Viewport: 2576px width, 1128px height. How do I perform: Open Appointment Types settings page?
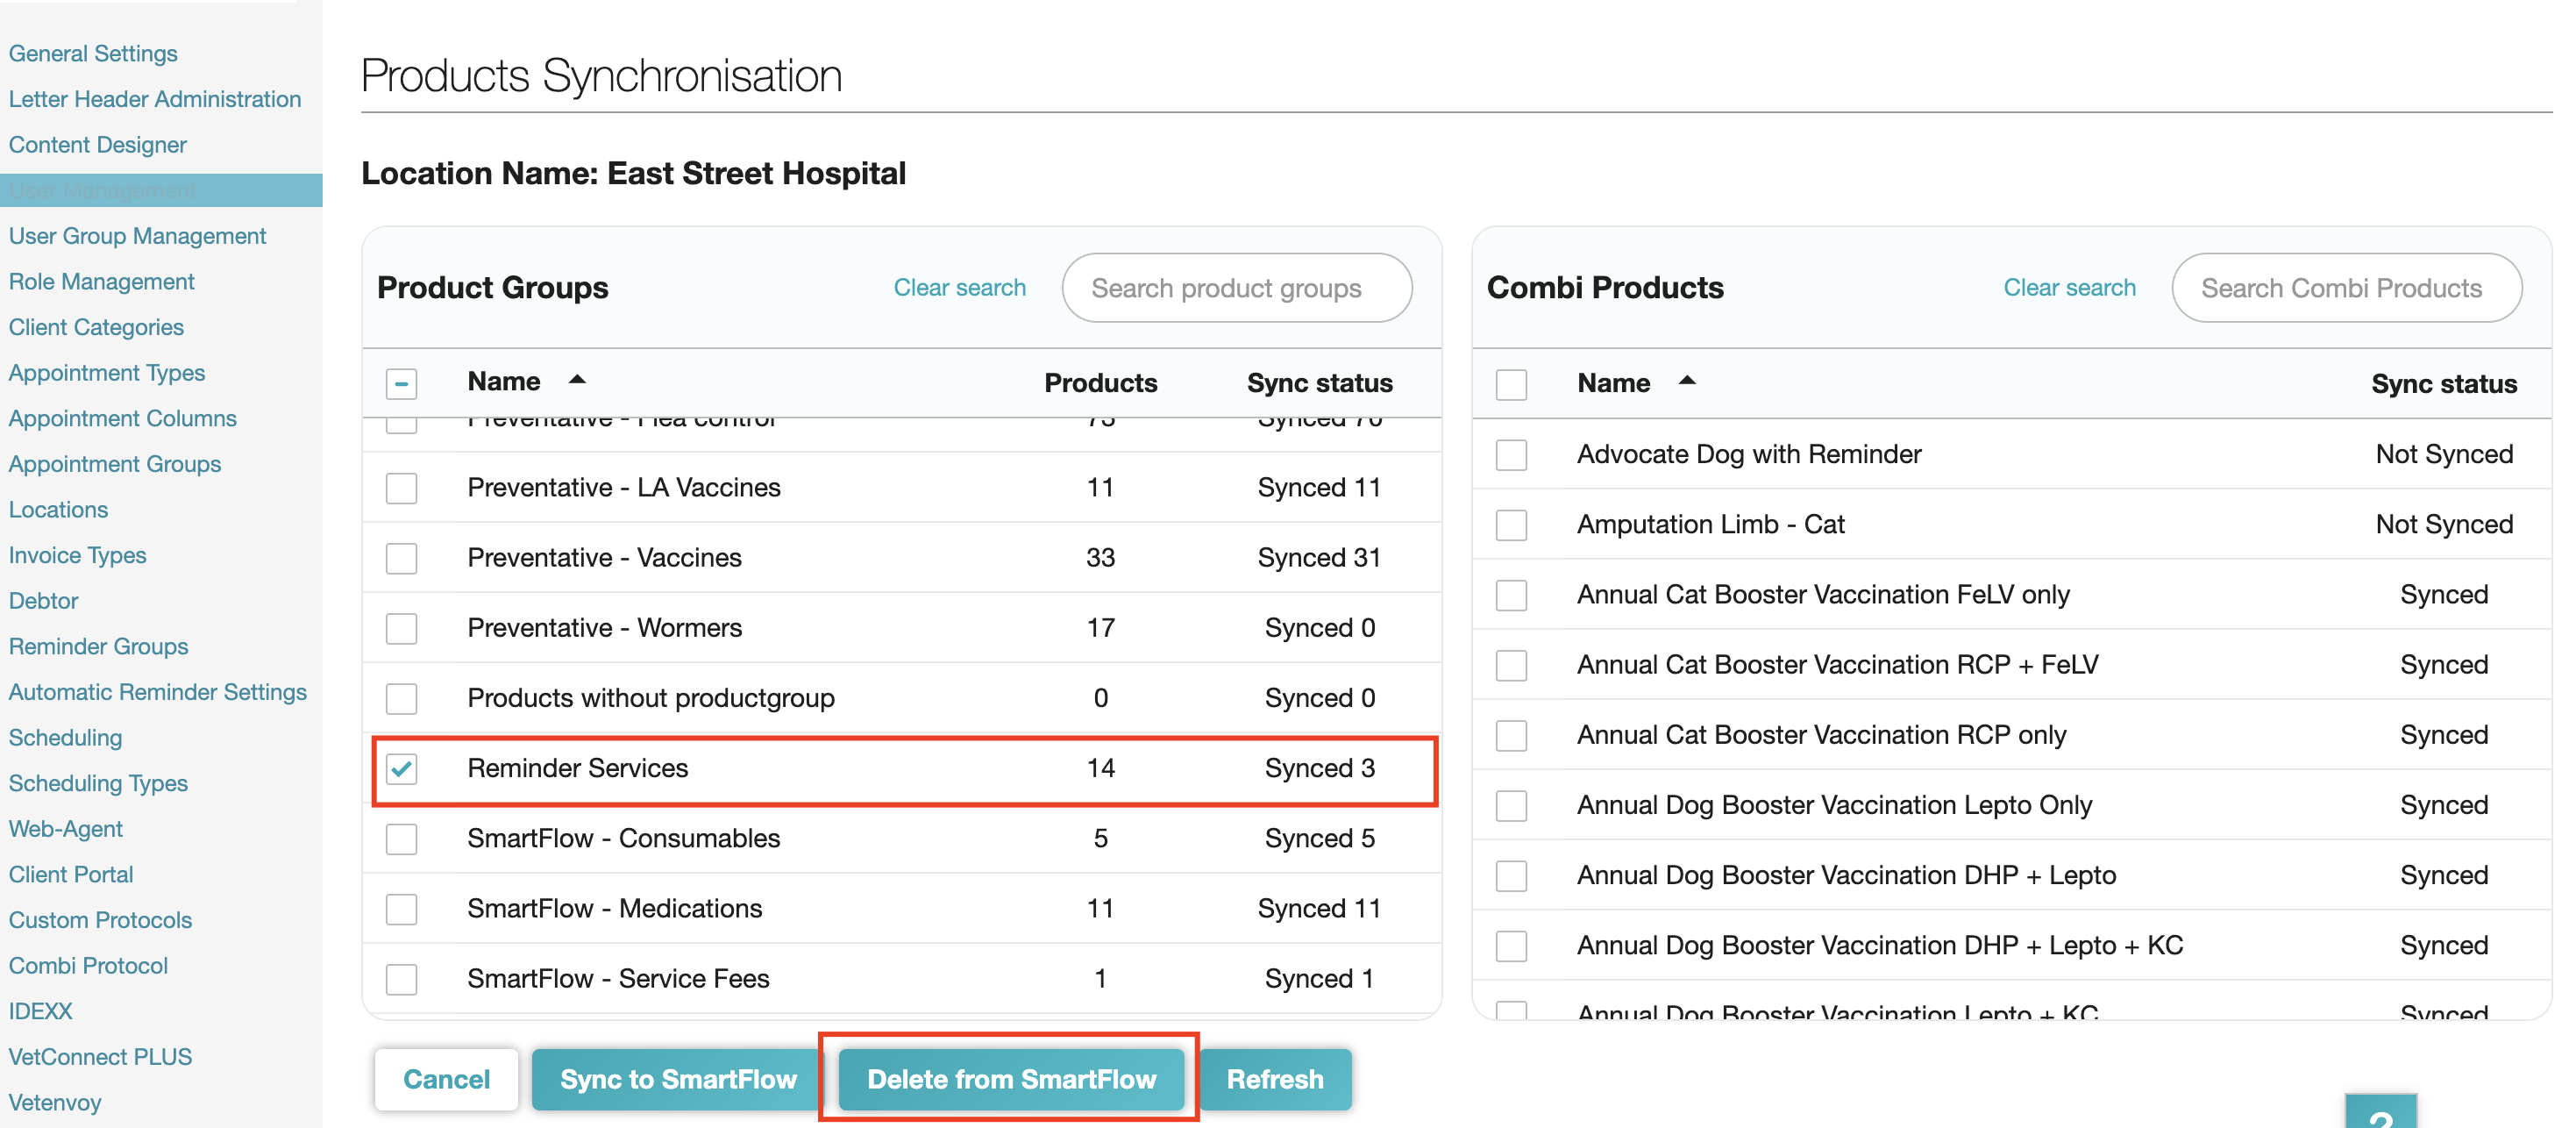point(107,372)
